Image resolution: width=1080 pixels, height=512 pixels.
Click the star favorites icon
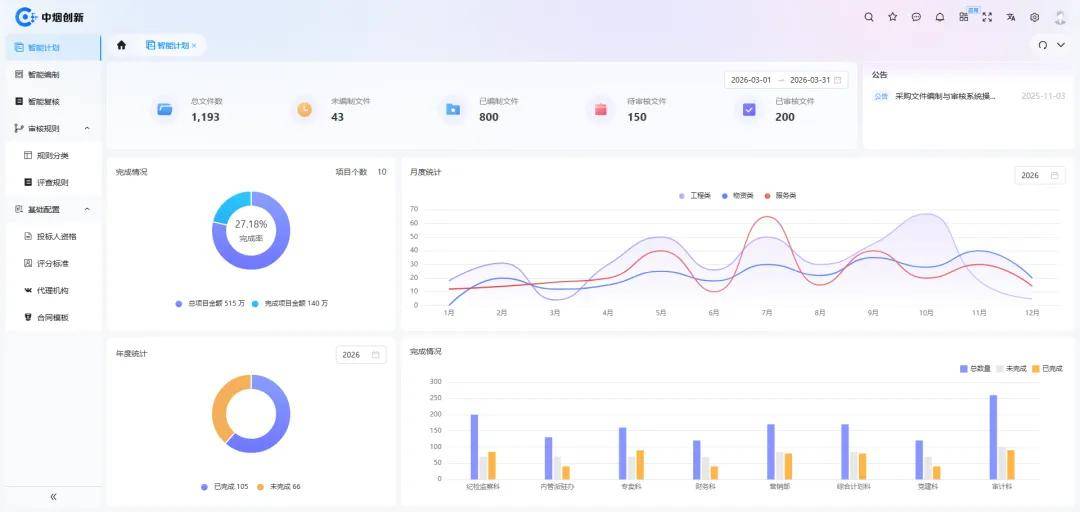point(892,17)
